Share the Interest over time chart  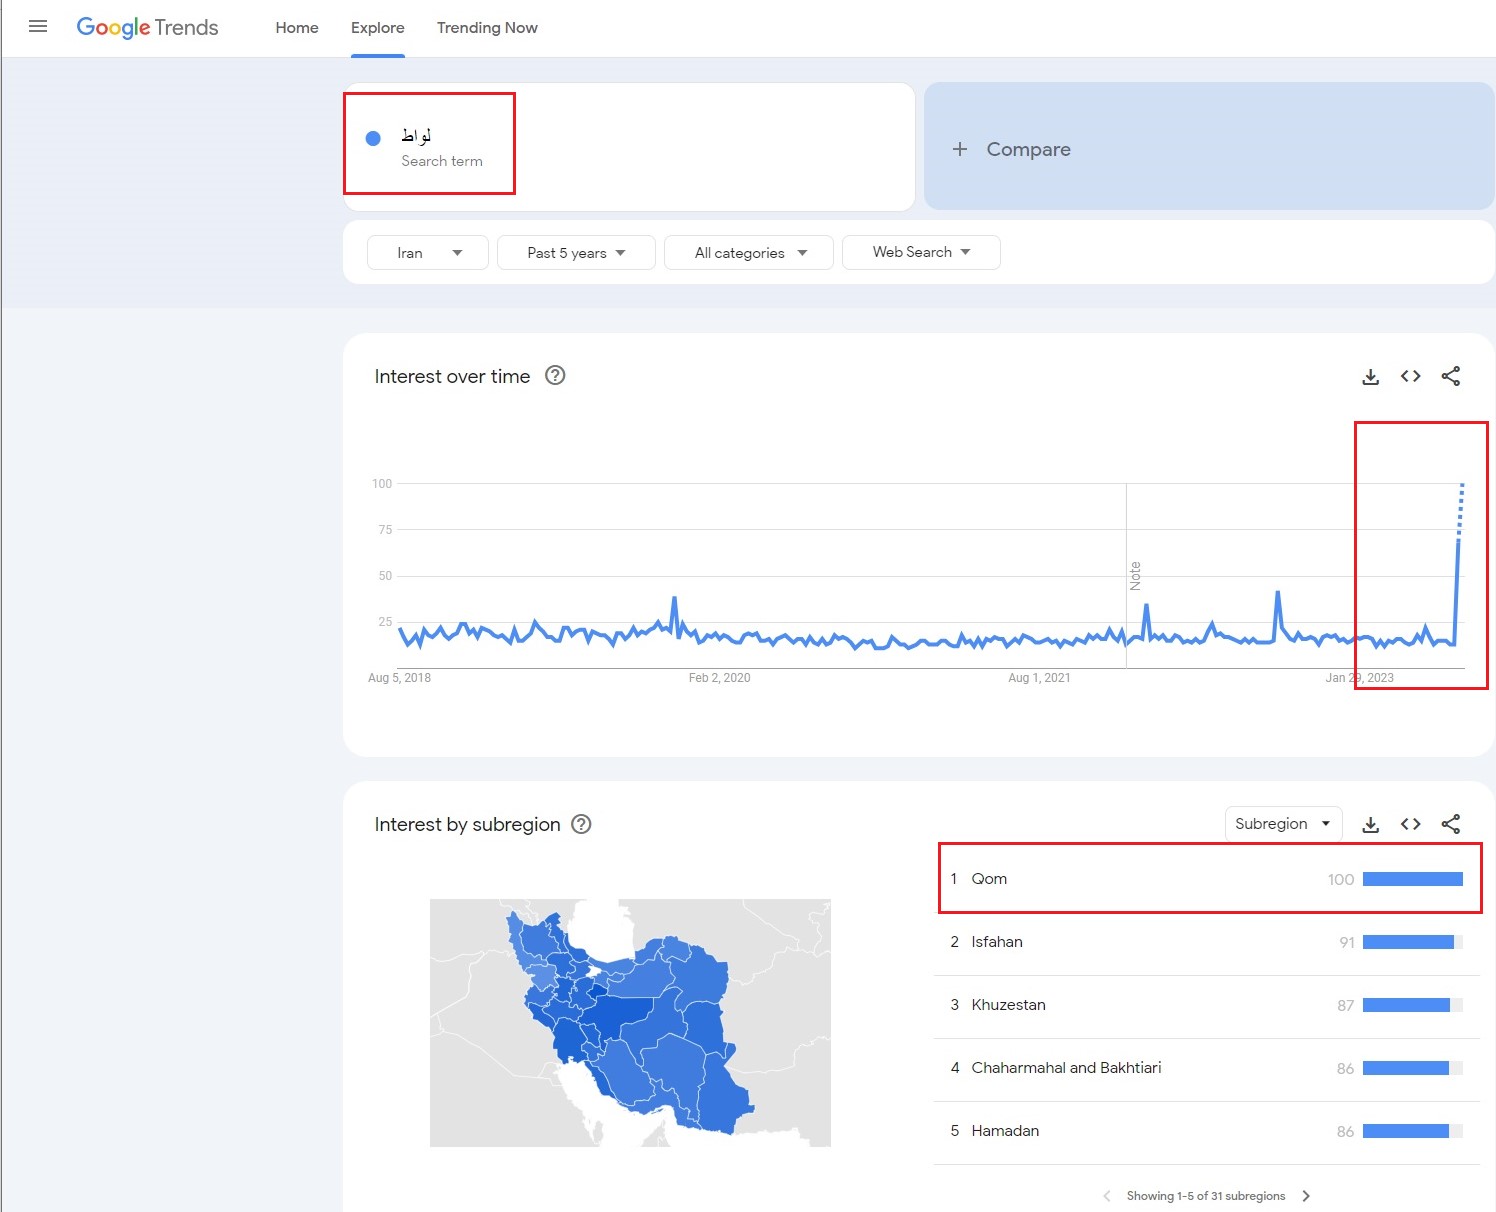[1451, 376]
